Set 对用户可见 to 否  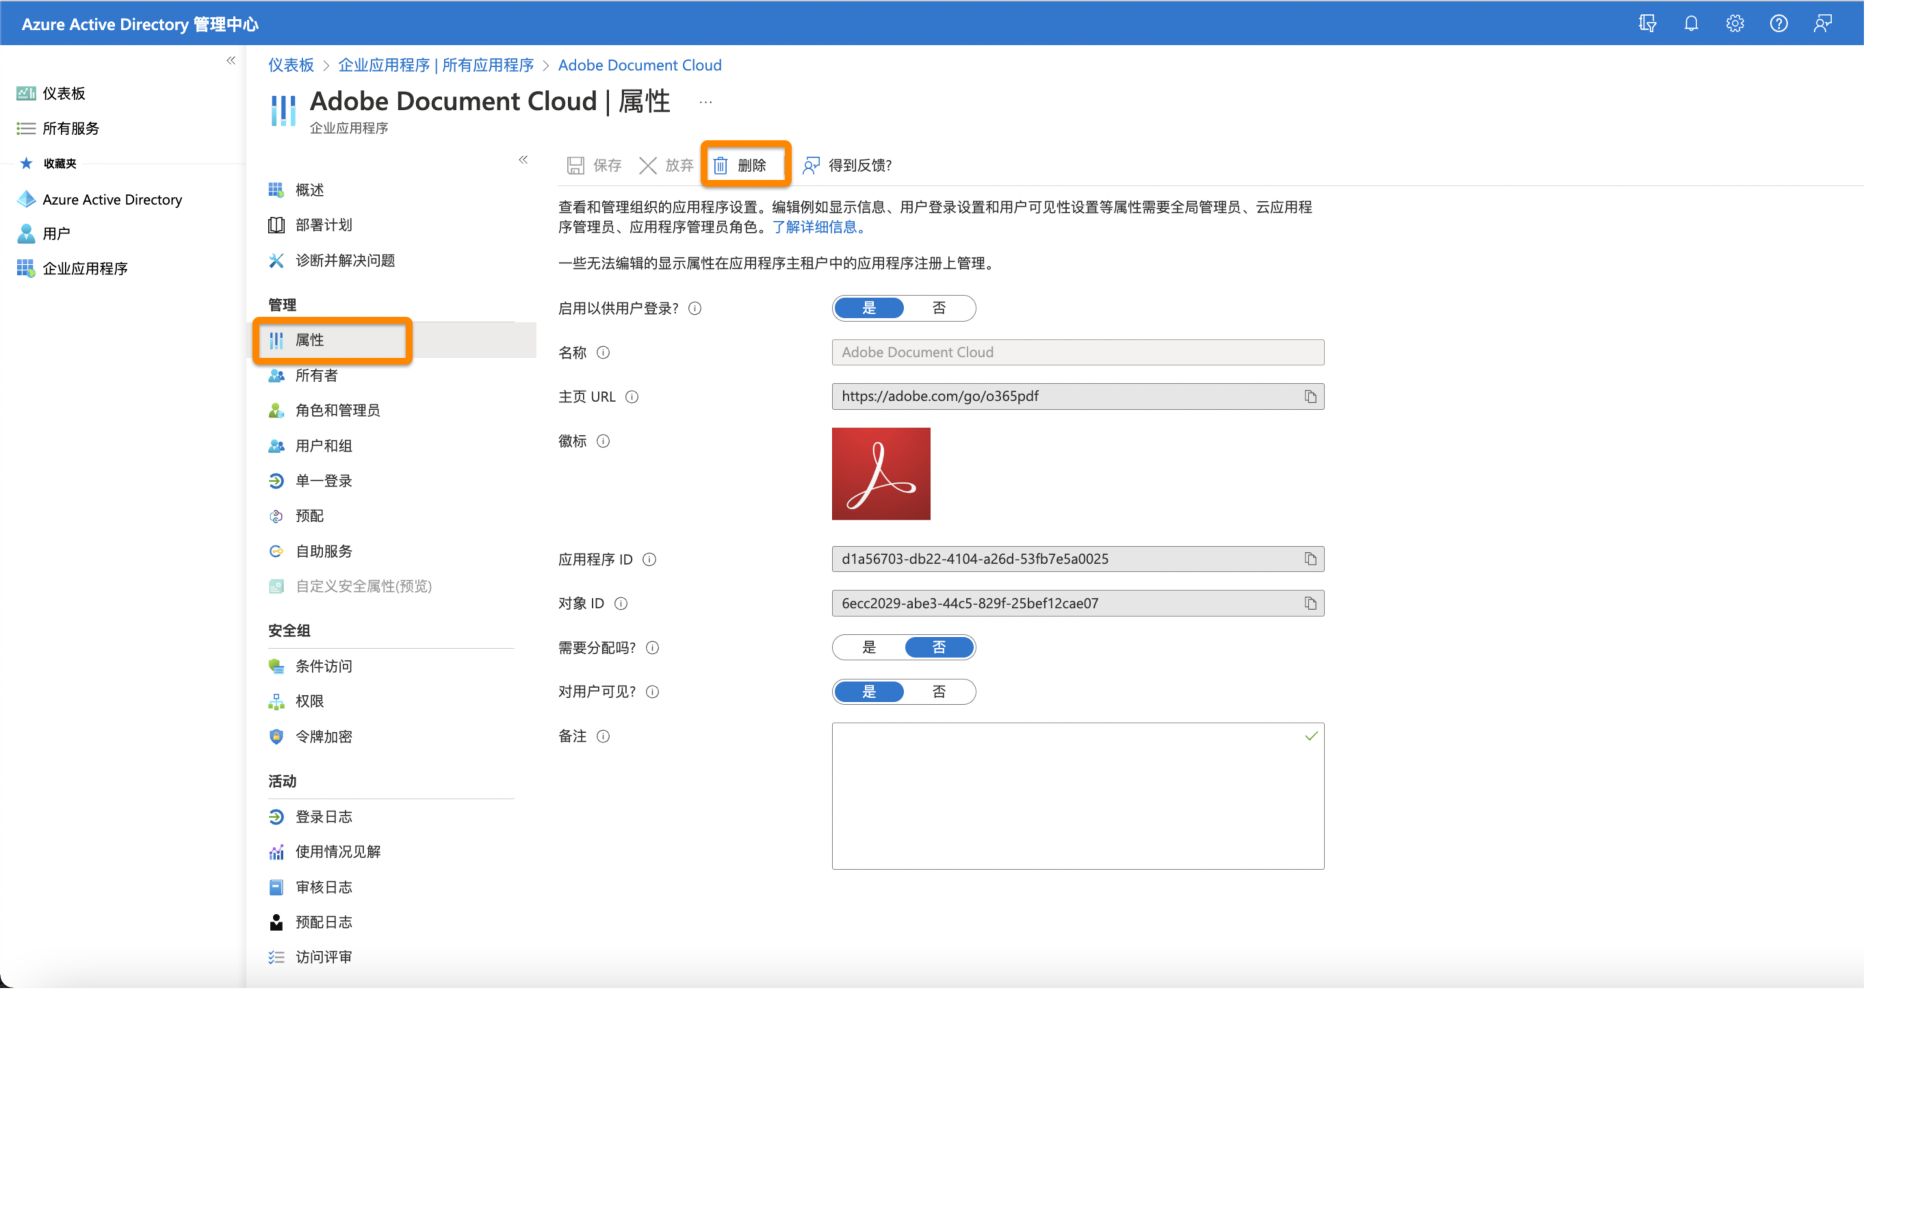pos(939,691)
